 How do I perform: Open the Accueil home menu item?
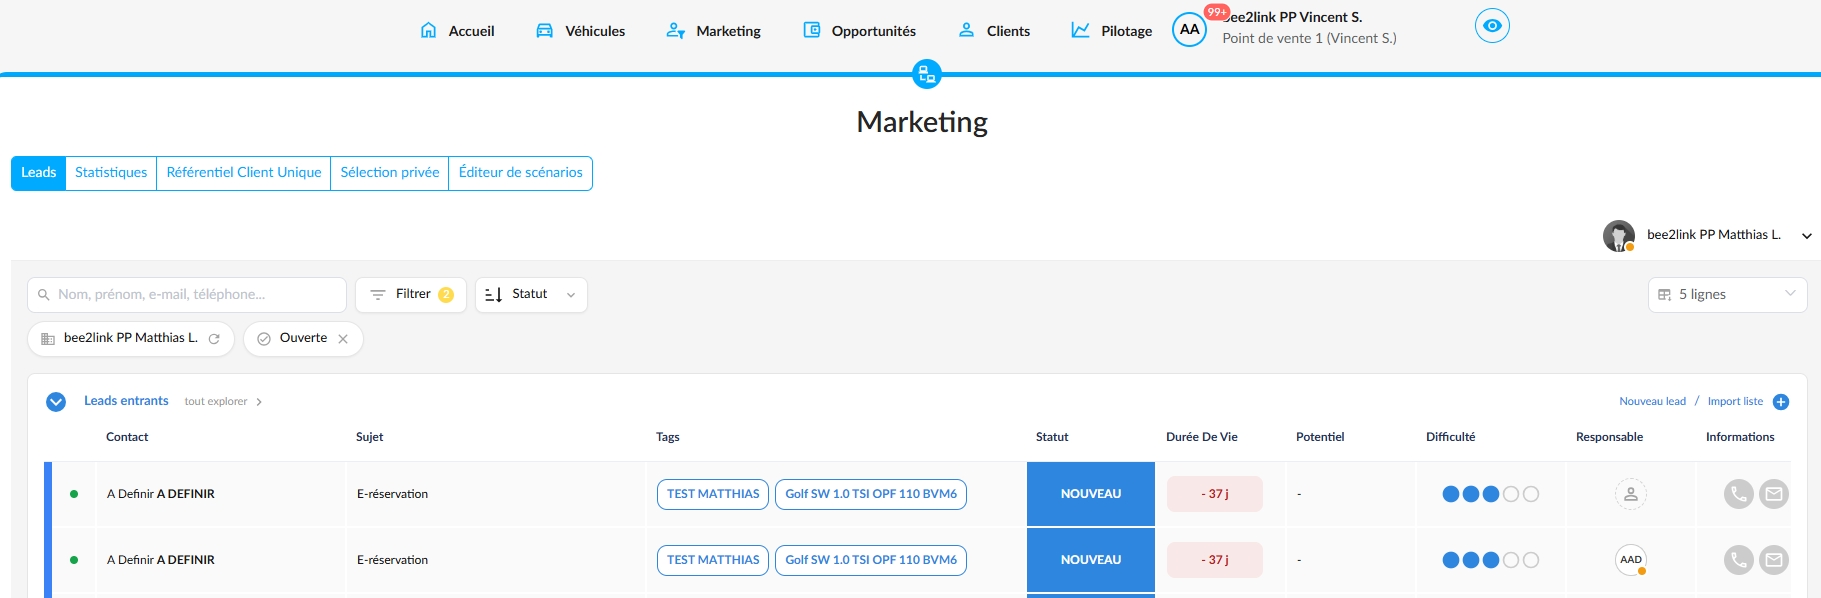point(457,31)
